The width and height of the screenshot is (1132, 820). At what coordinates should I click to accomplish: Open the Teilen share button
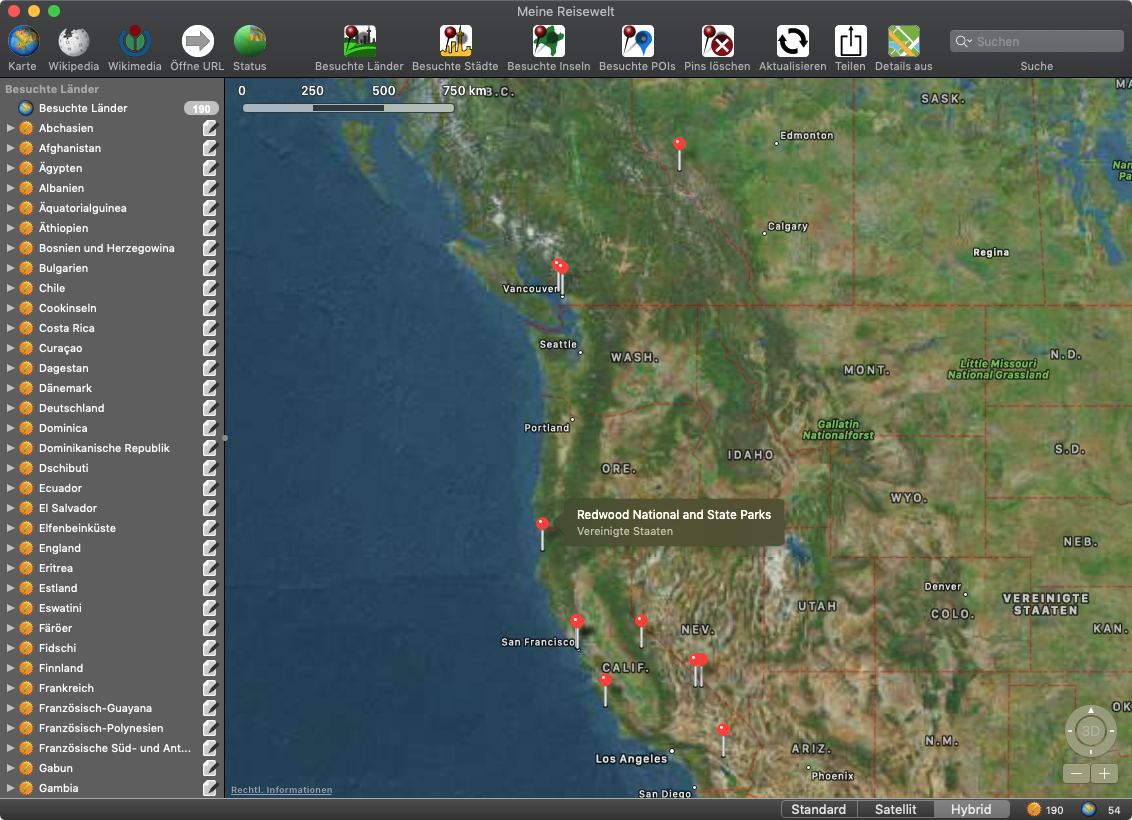850,42
